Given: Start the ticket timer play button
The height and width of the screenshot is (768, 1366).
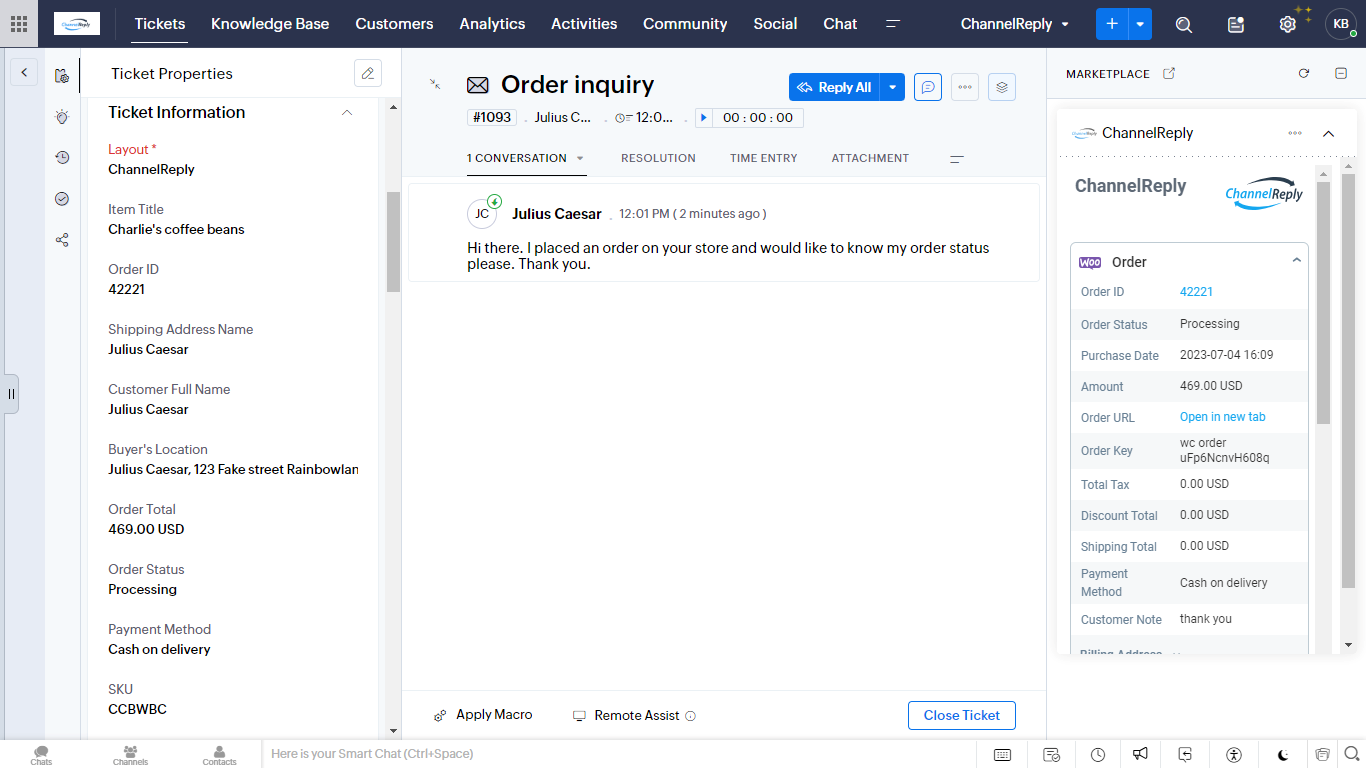Looking at the screenshot, I should click(x=704, y=118).
